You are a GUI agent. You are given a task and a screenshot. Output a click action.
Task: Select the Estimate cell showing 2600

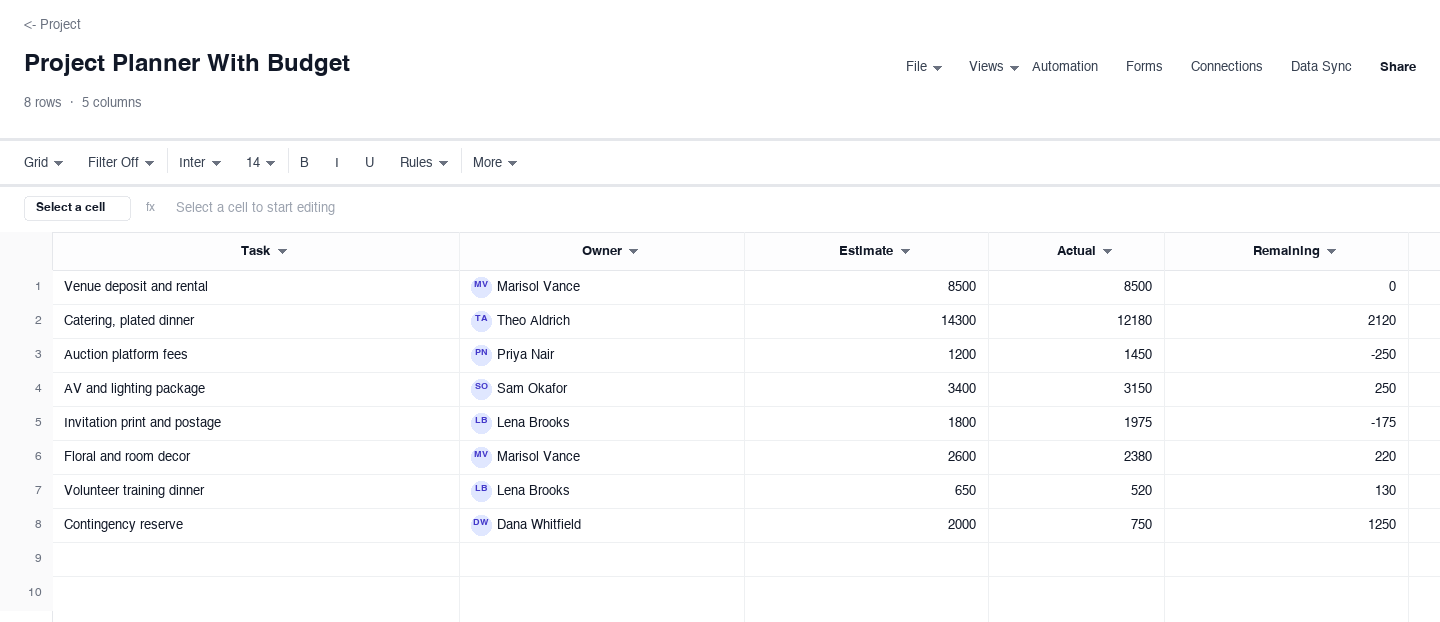[867, 458]
